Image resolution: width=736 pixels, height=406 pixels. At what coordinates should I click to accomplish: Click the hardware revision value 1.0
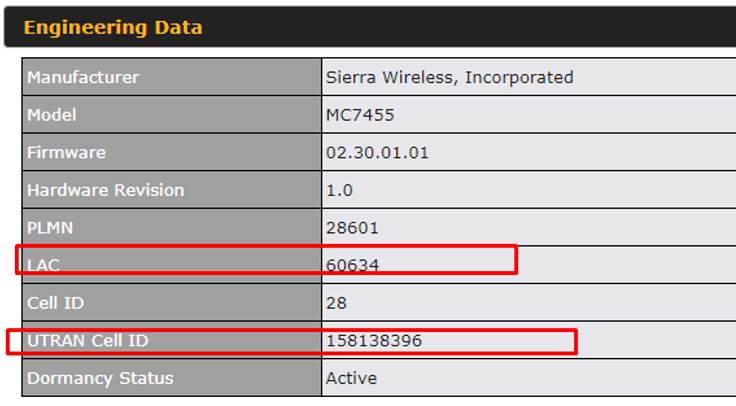tap(339, 190)
